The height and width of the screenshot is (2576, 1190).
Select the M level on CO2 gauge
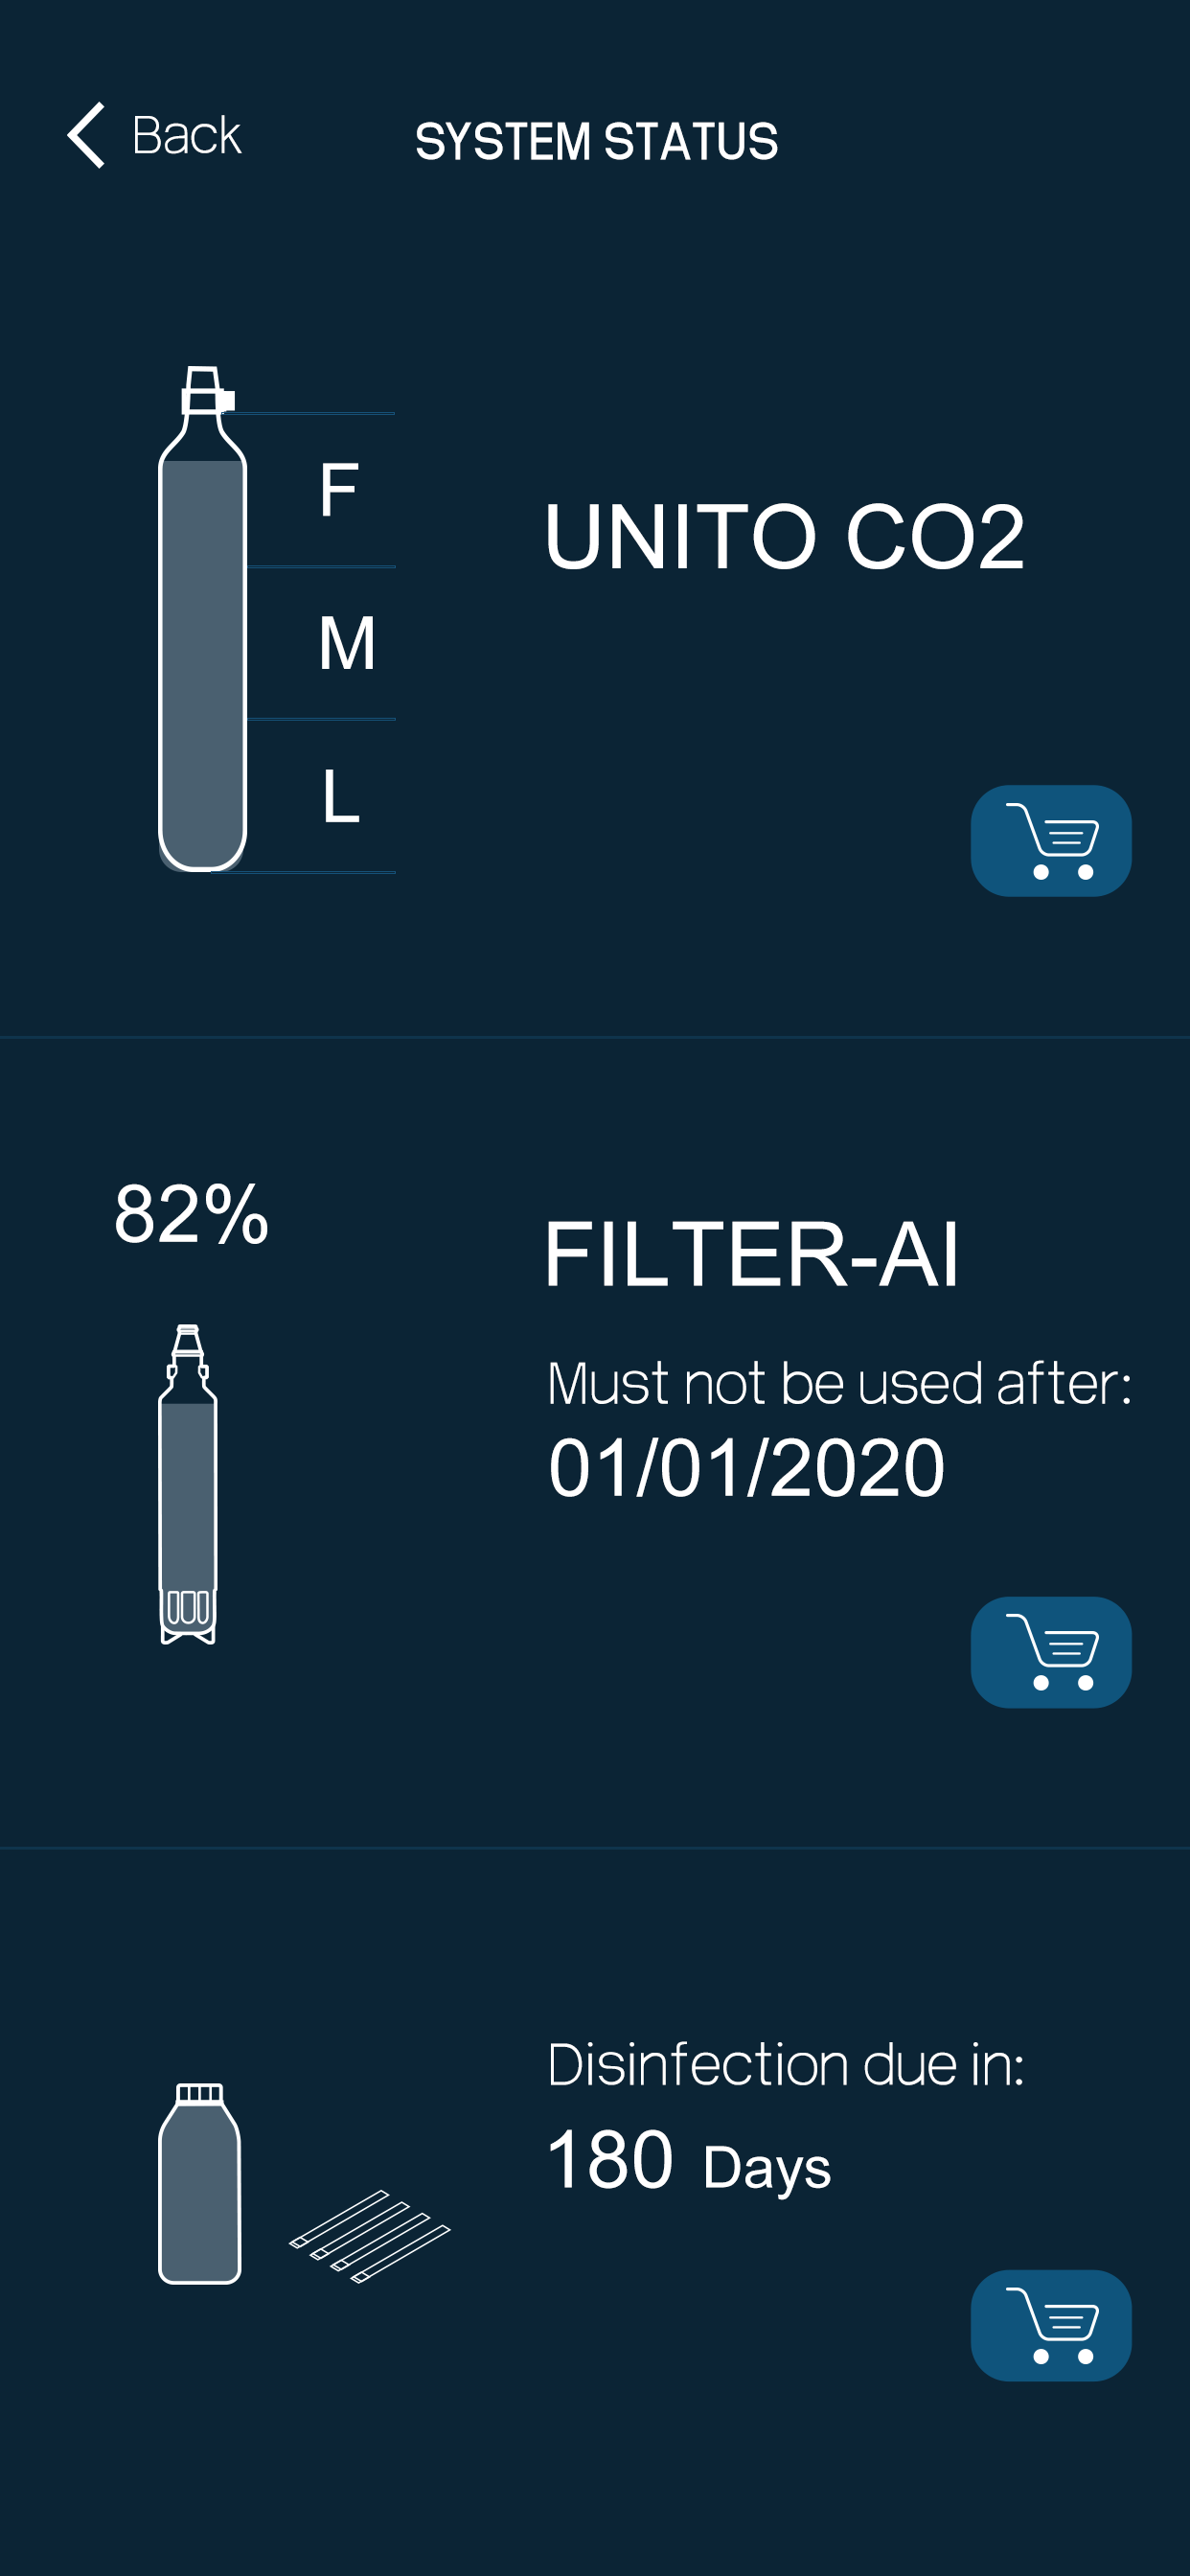(x=347, y=643)
